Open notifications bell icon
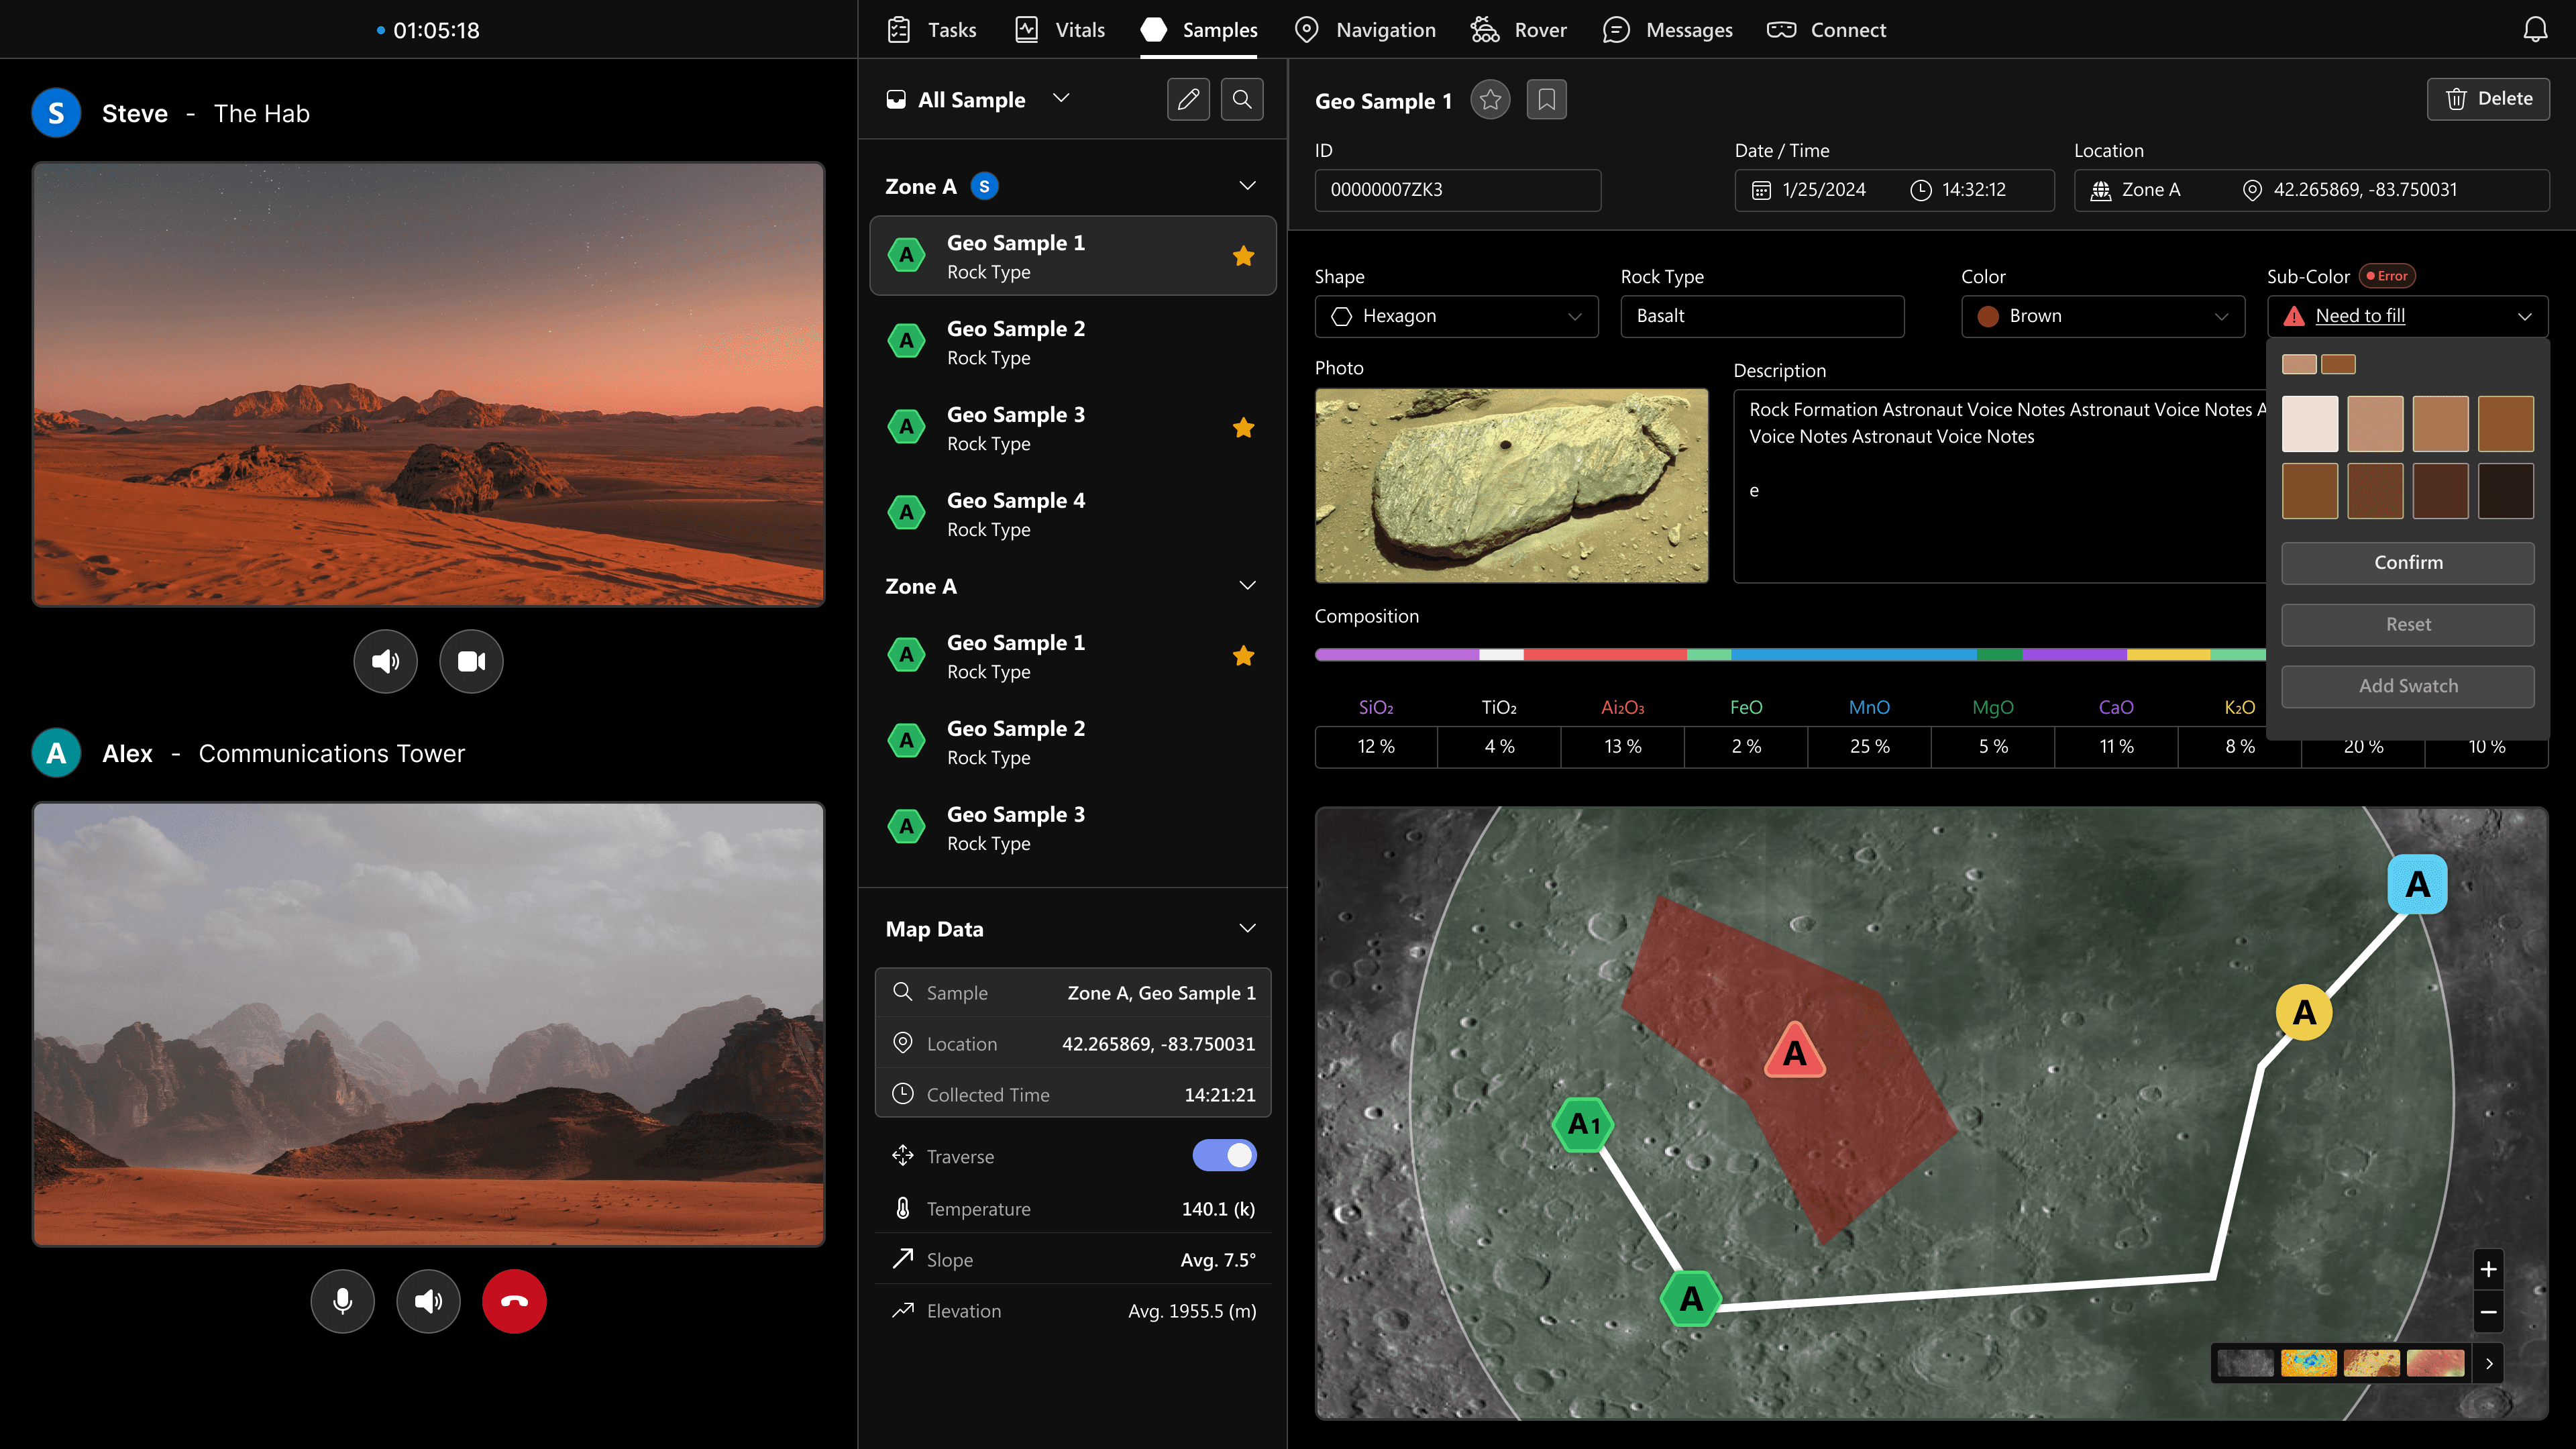 pos(2535,30)
